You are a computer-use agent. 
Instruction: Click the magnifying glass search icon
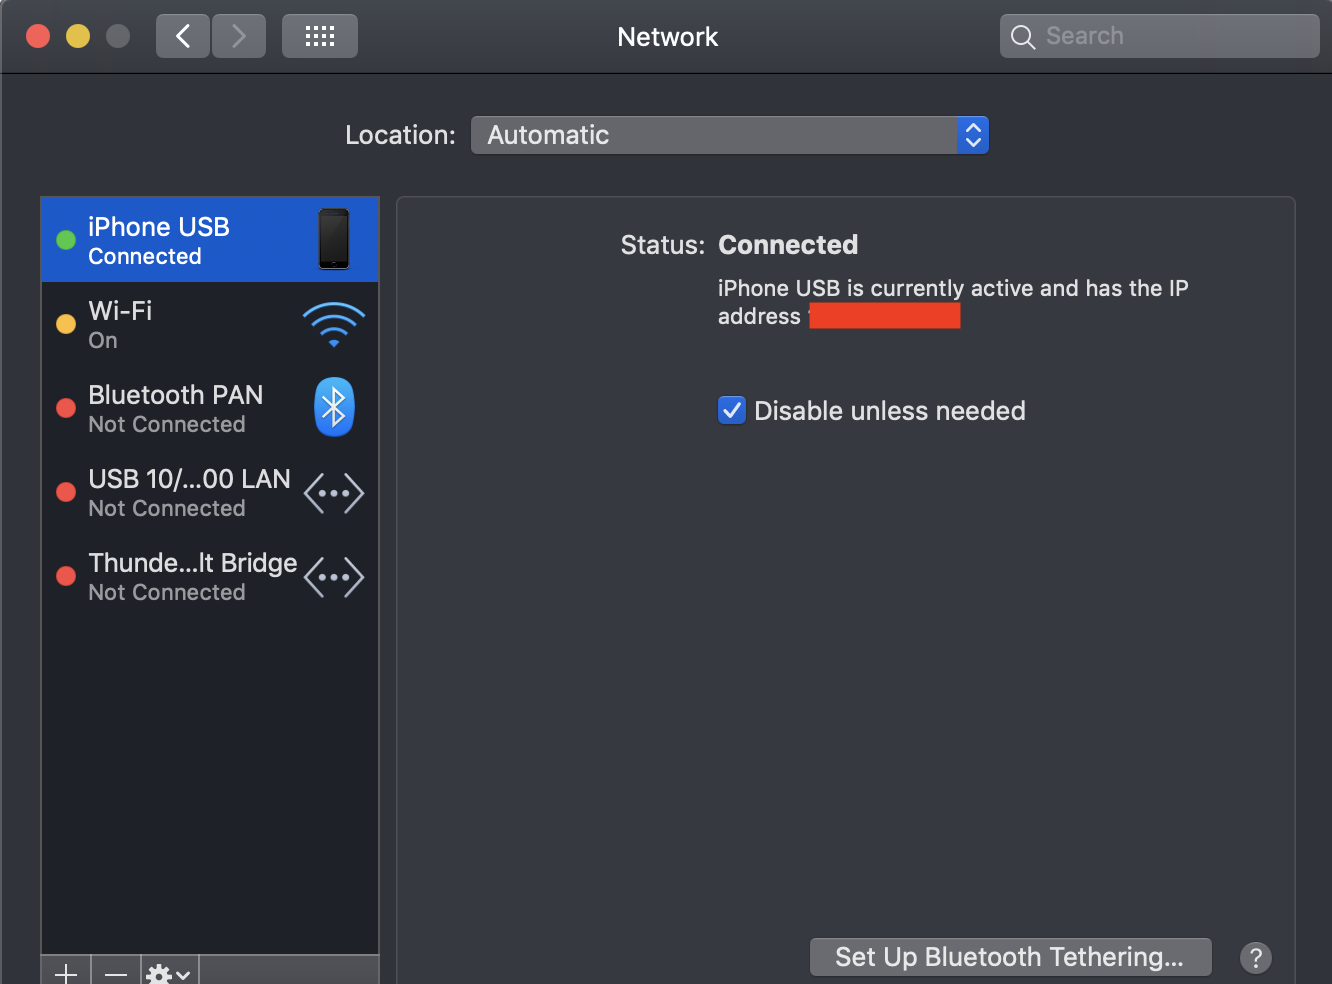(x=1022, y=37)
